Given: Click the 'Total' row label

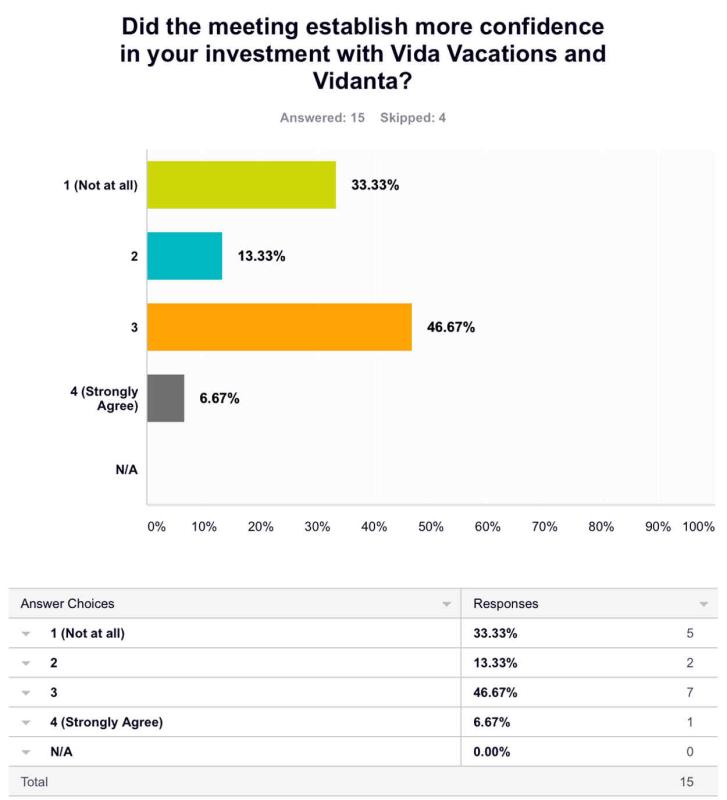Looking at the screenshot, I should [34, 780].
